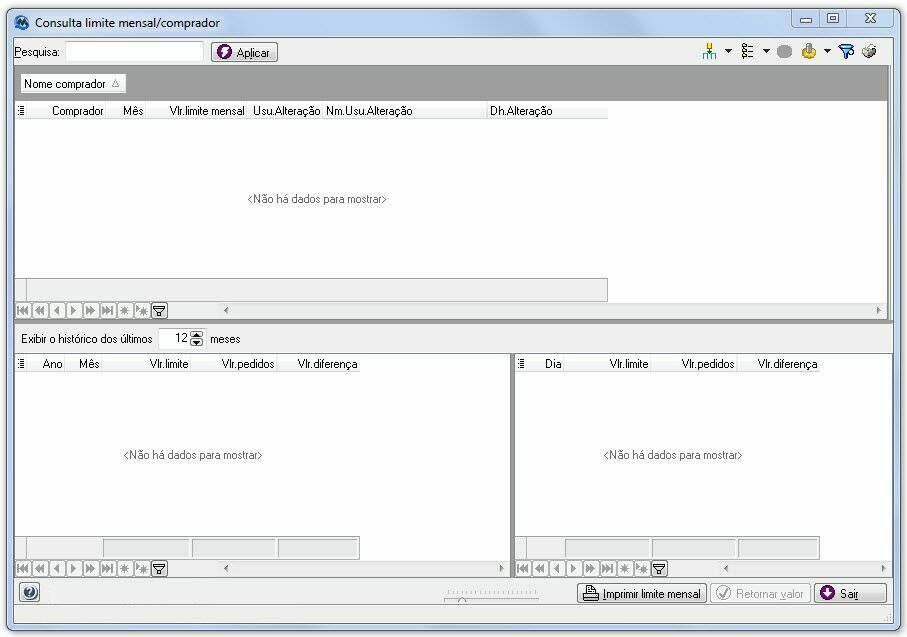The height and width of the screenshot is (637, 907).
Task: Go to next page in top grid navigator
Action: tap(90, 311)
